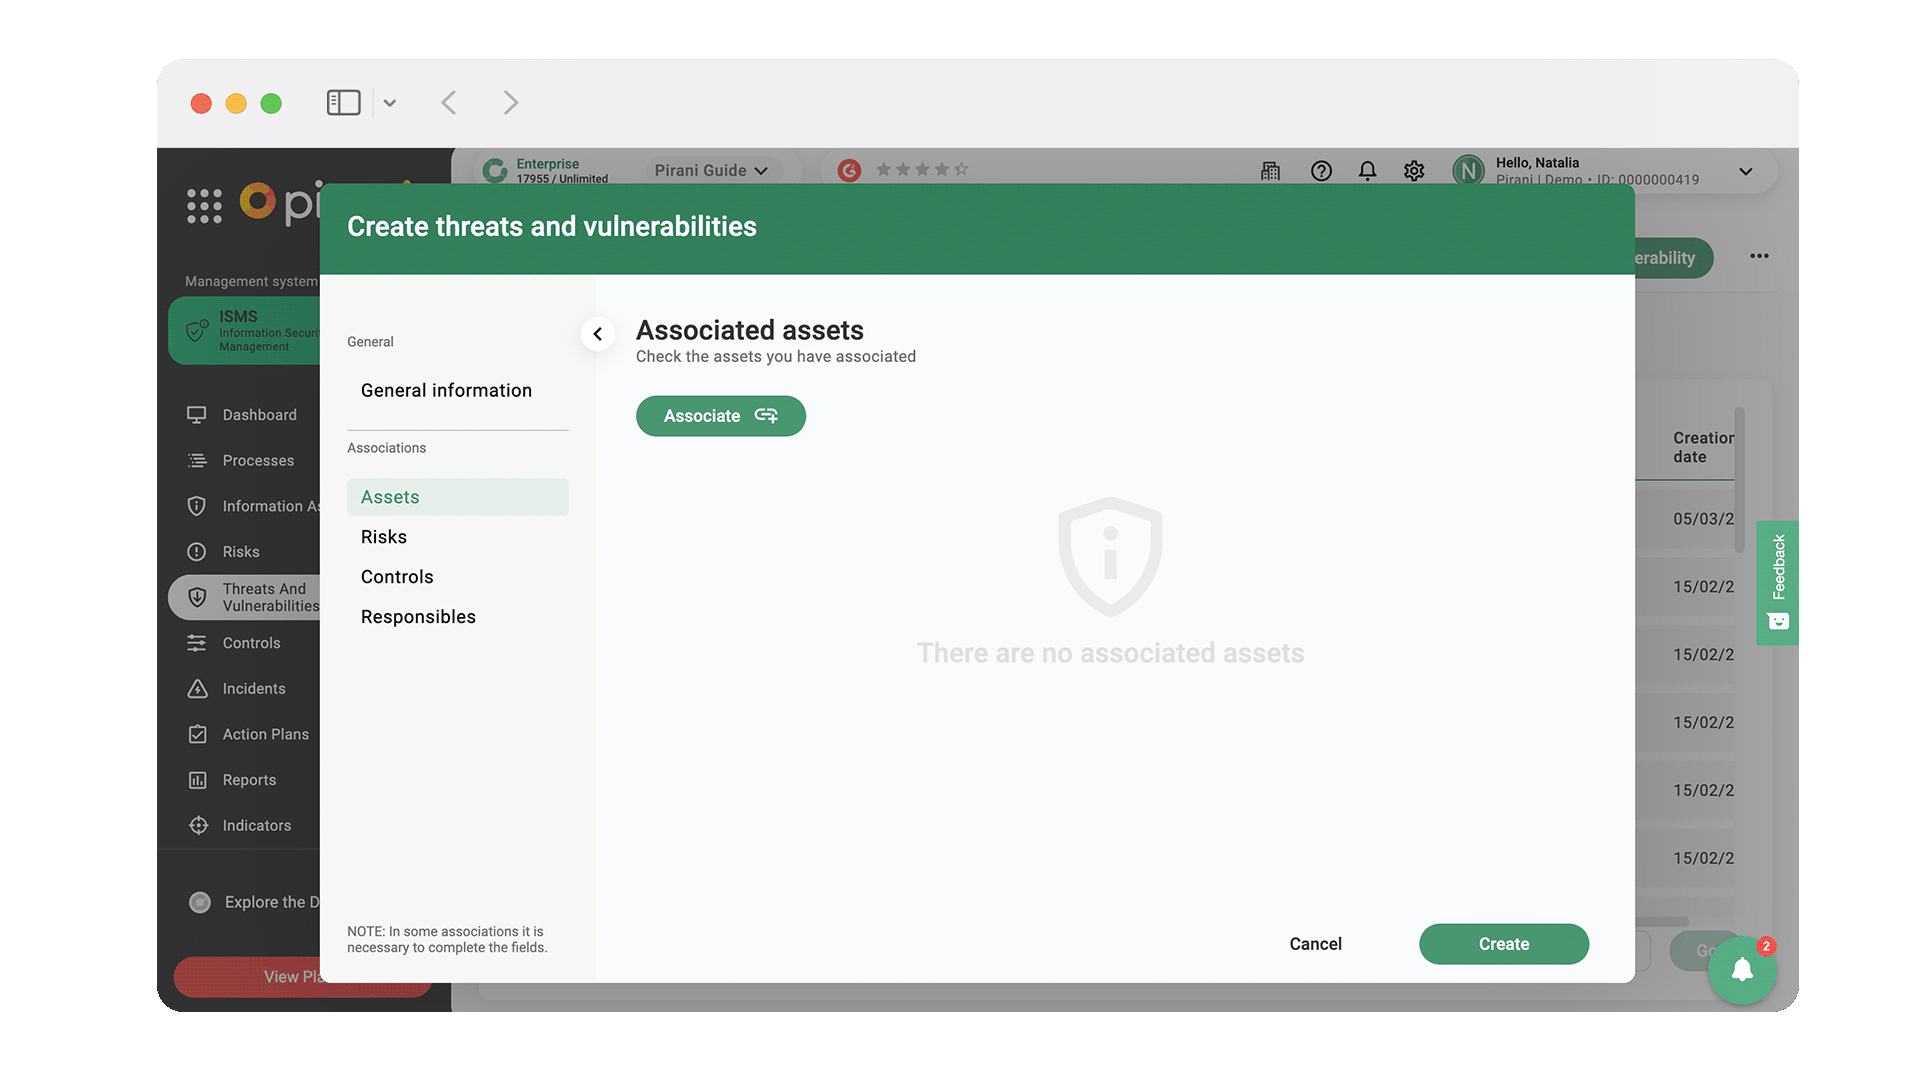
Task: Open the sidebar toggle dropdown arrow
Action: (390, 102)
